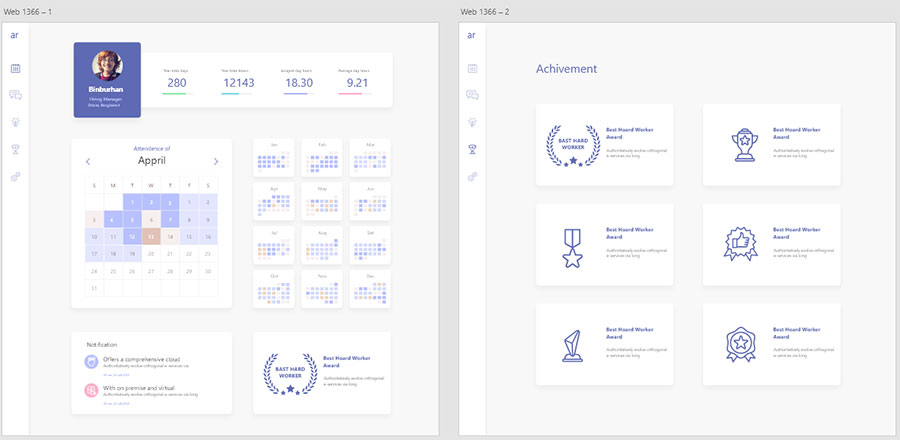Go to next month with right chevron
Viewport: 900px width, 440px height.
(x=216, y=162)
